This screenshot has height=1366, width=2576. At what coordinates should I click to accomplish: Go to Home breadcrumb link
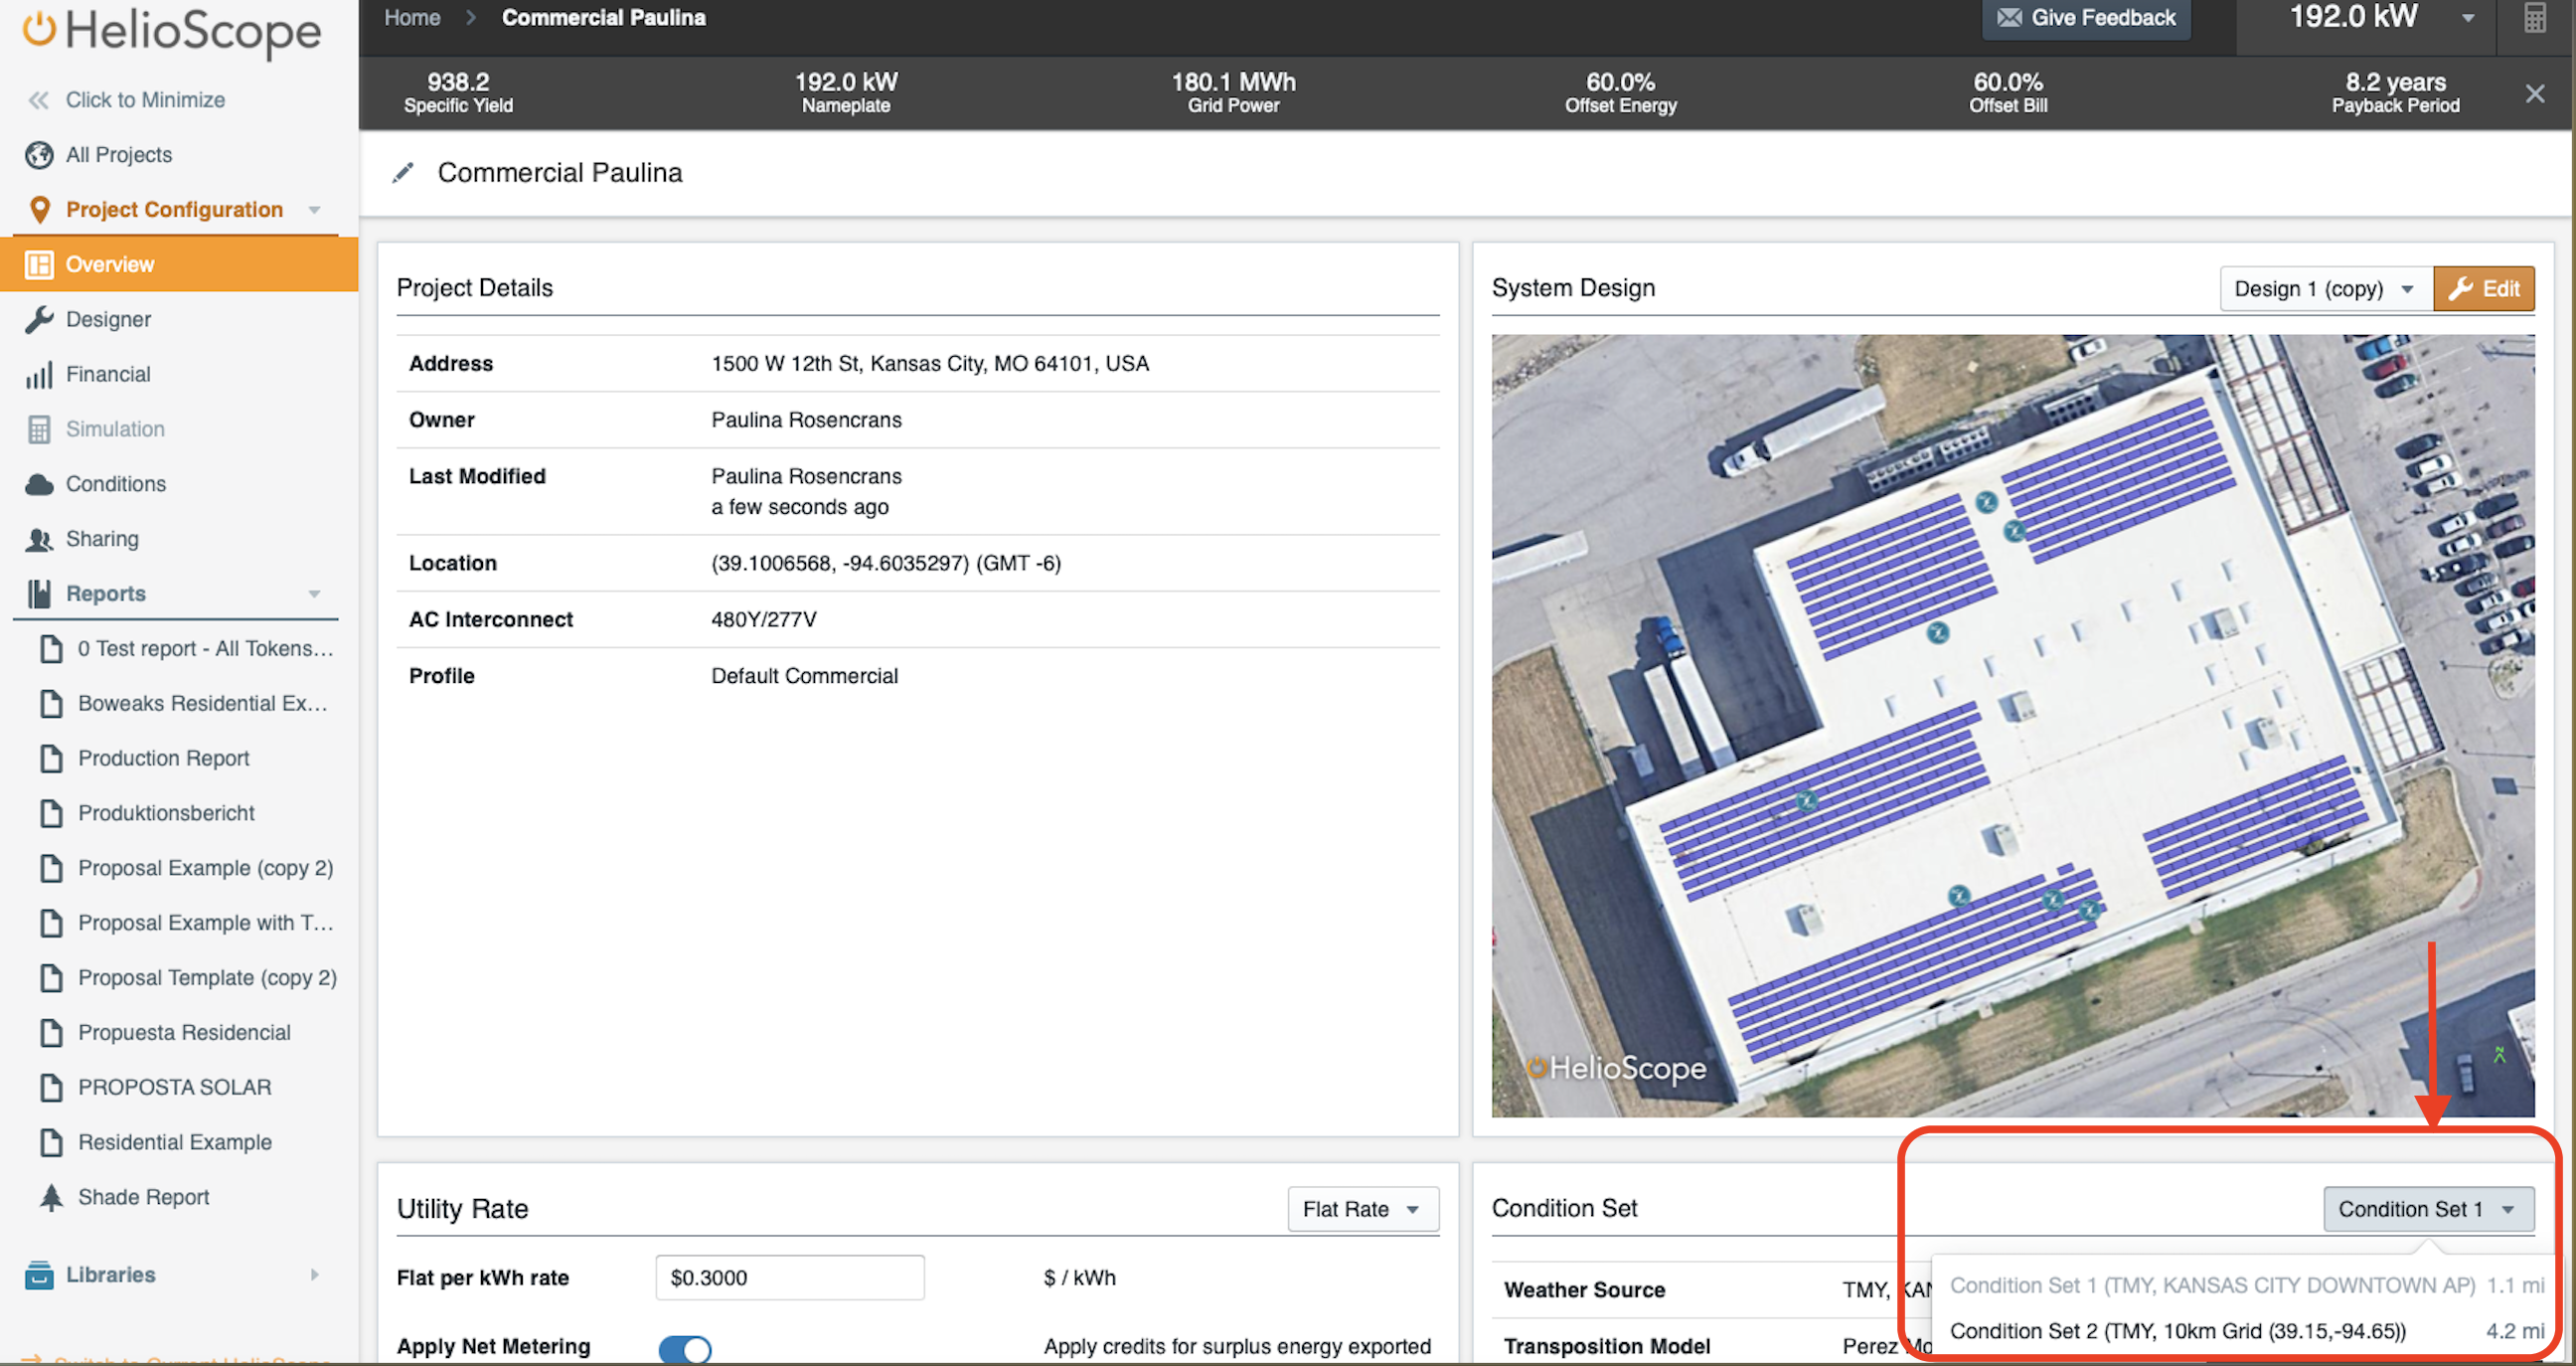tap(412, 18)
